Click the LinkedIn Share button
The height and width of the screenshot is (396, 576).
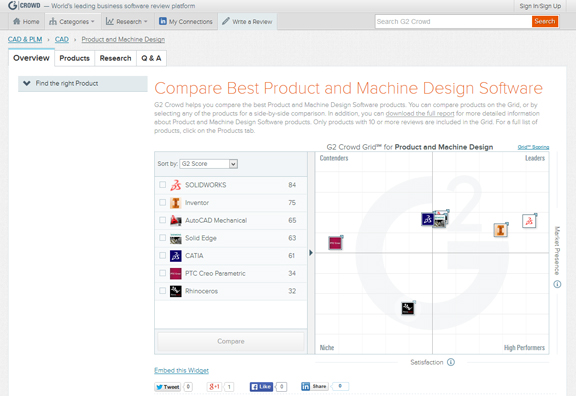click(314, 386)
